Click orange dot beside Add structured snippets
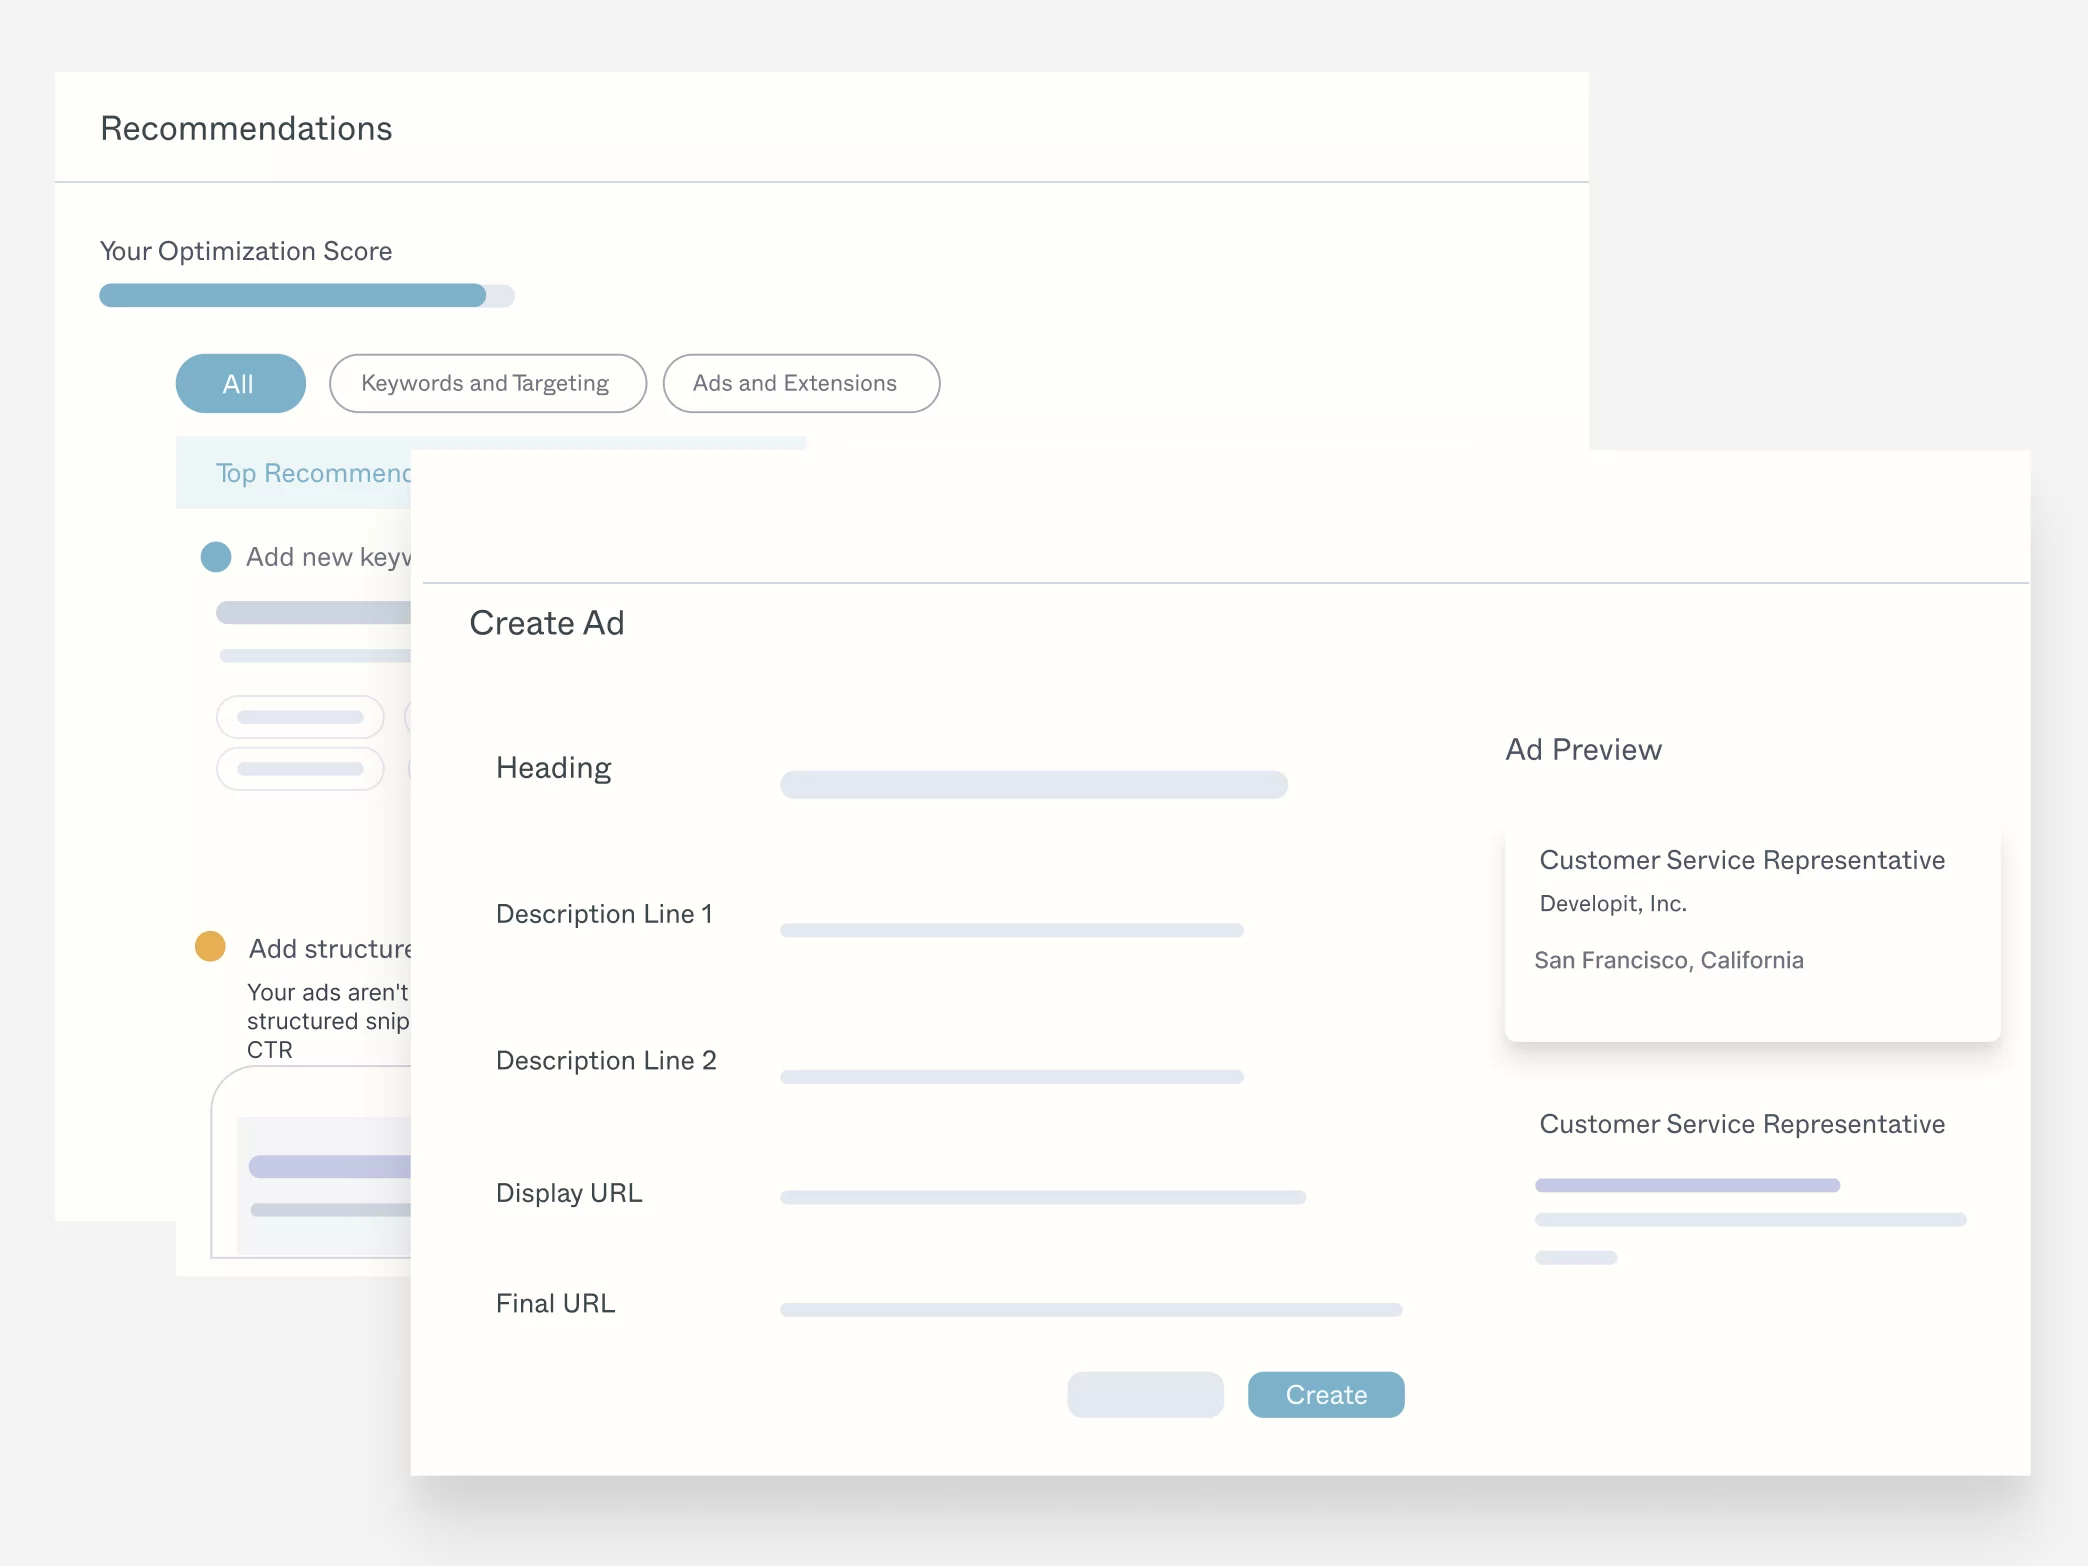The width and height of the screenshot is (2088, 1566). (210, 946)
